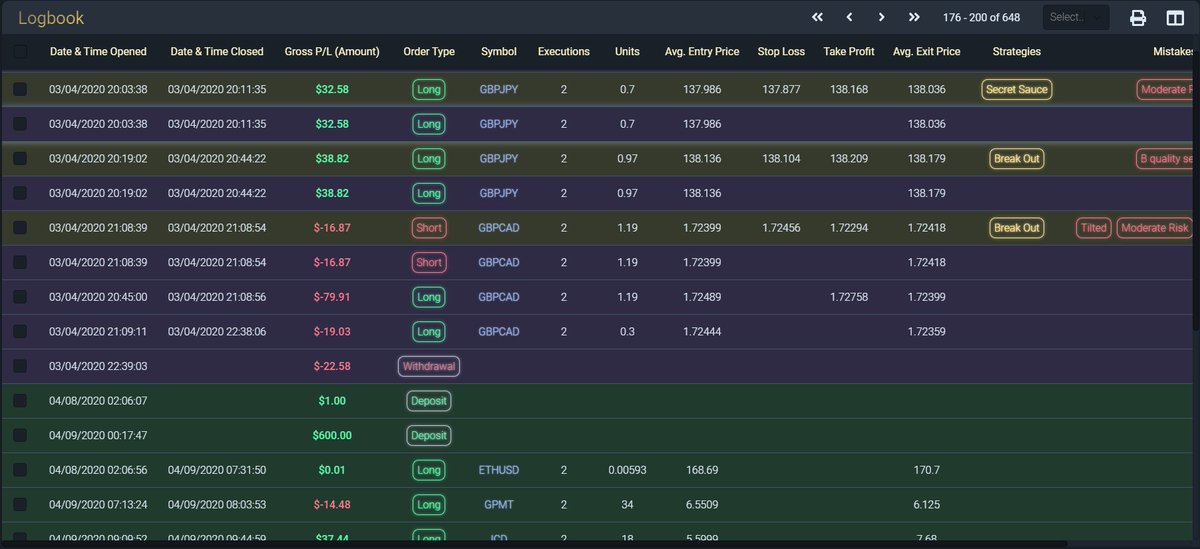
Task: Click opened date 04/09/2020 00:17:47
Action: [98, 436]
